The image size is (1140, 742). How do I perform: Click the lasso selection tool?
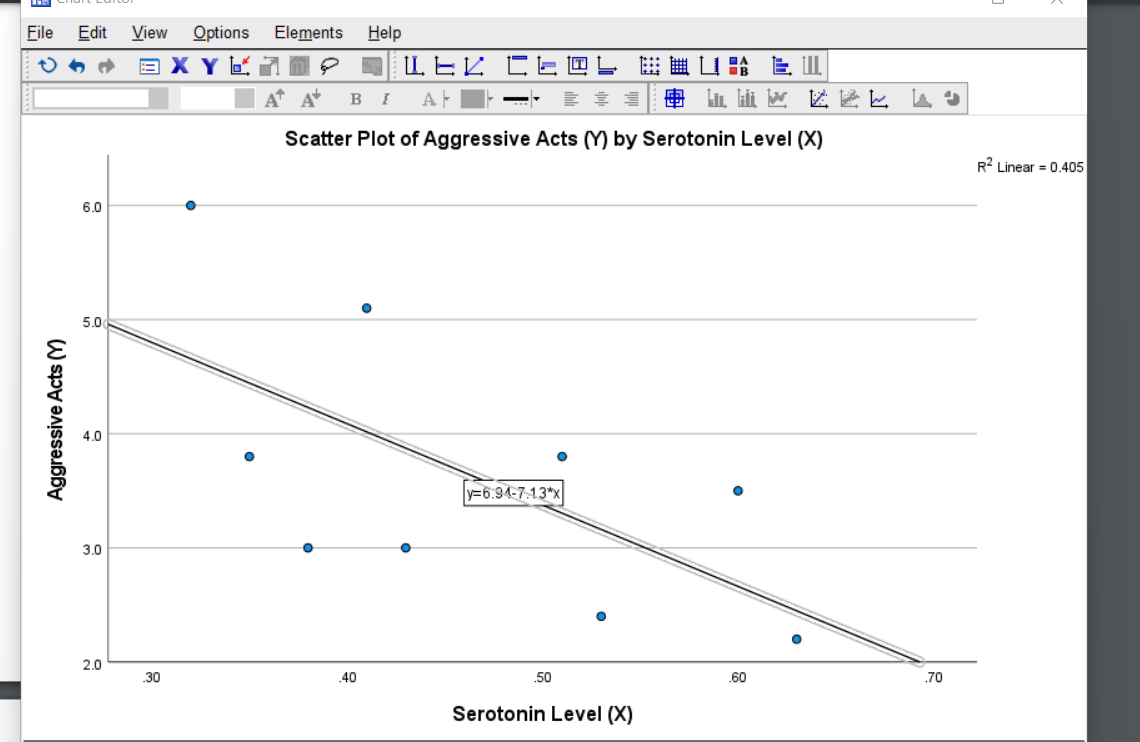click(329, 66)
